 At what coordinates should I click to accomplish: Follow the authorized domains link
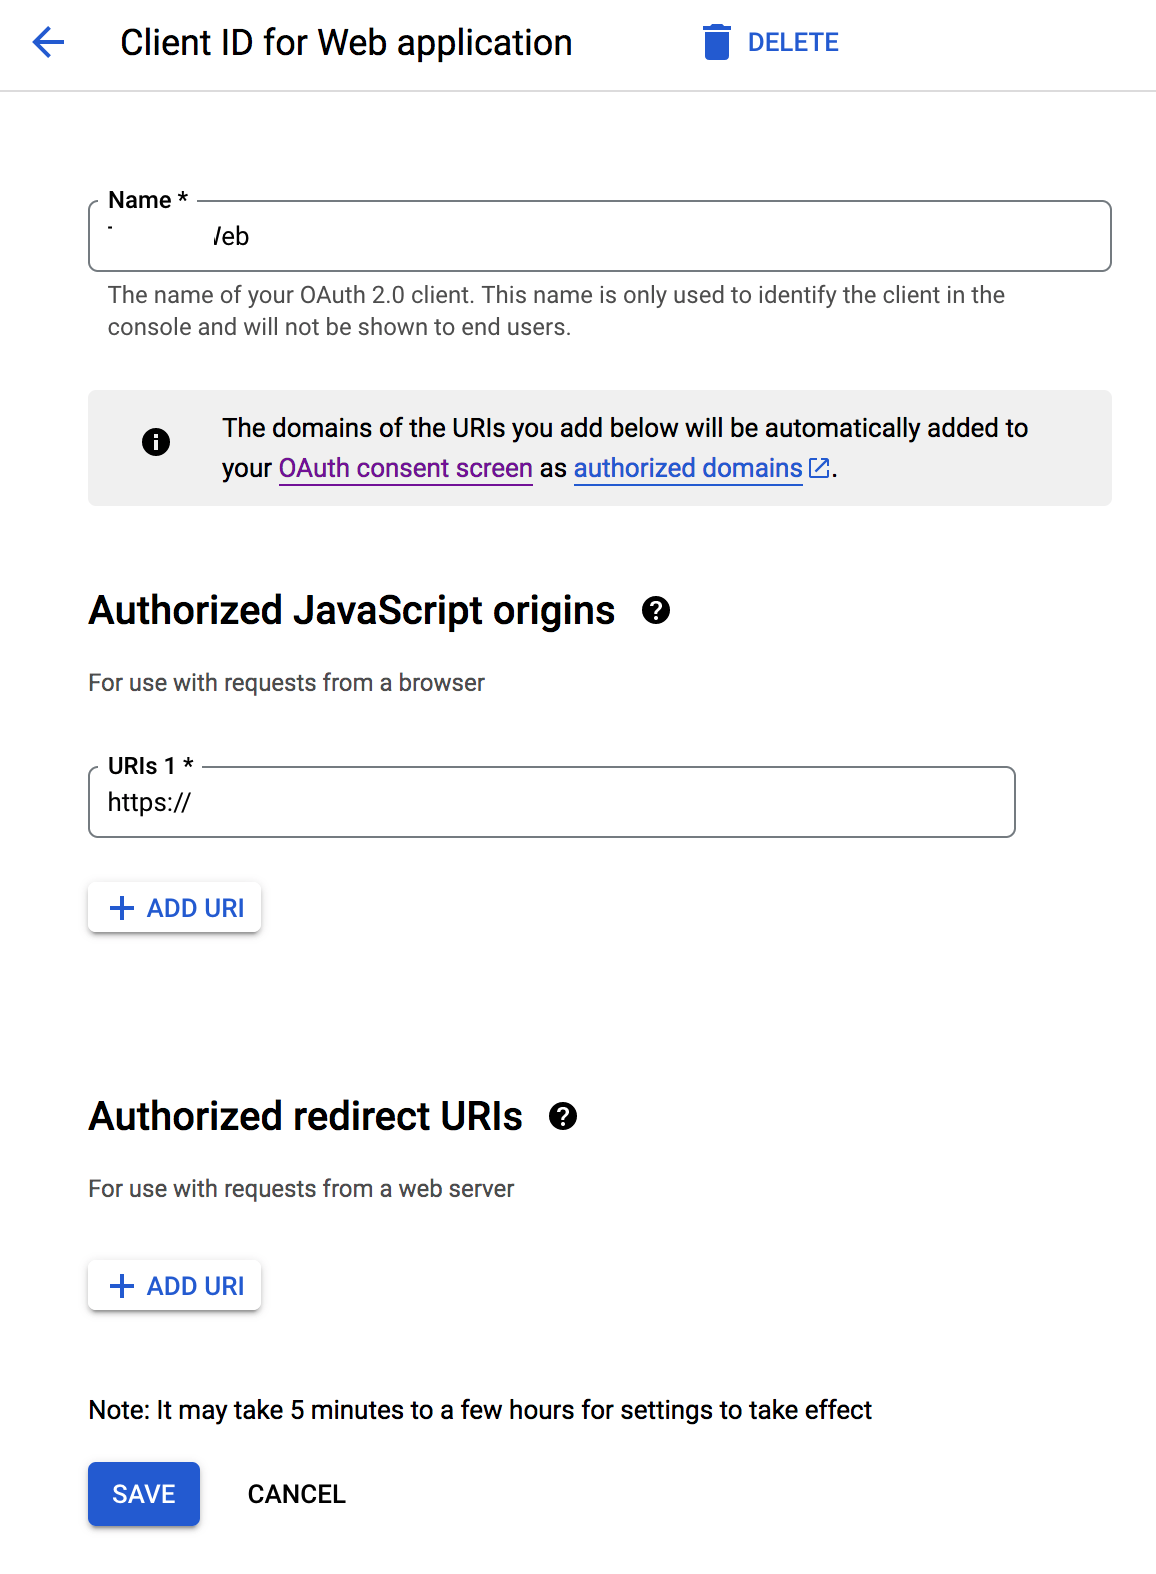[687, 468]
